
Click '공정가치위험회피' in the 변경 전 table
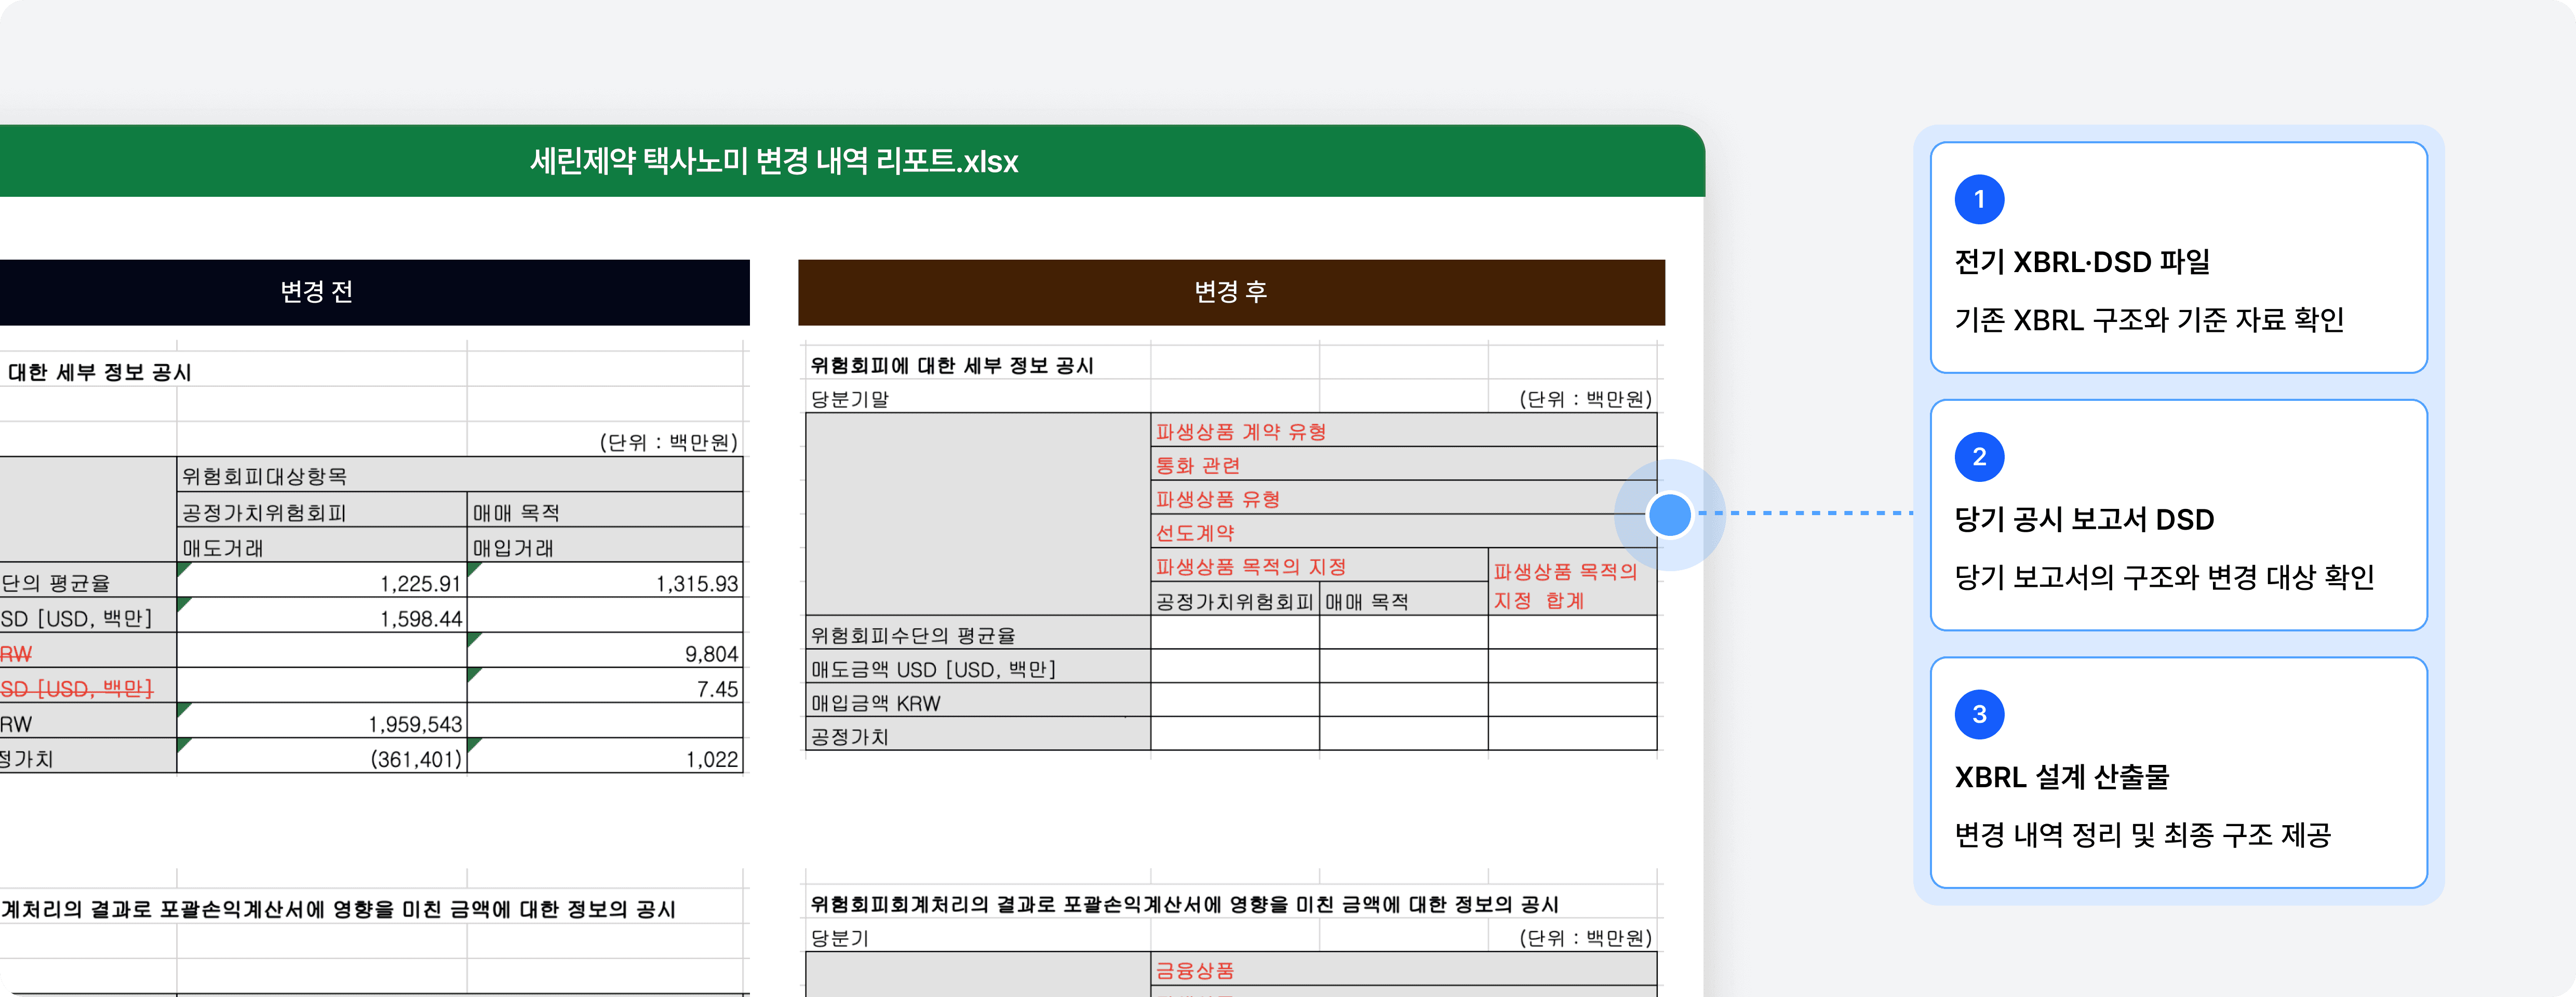click(322, 510)
